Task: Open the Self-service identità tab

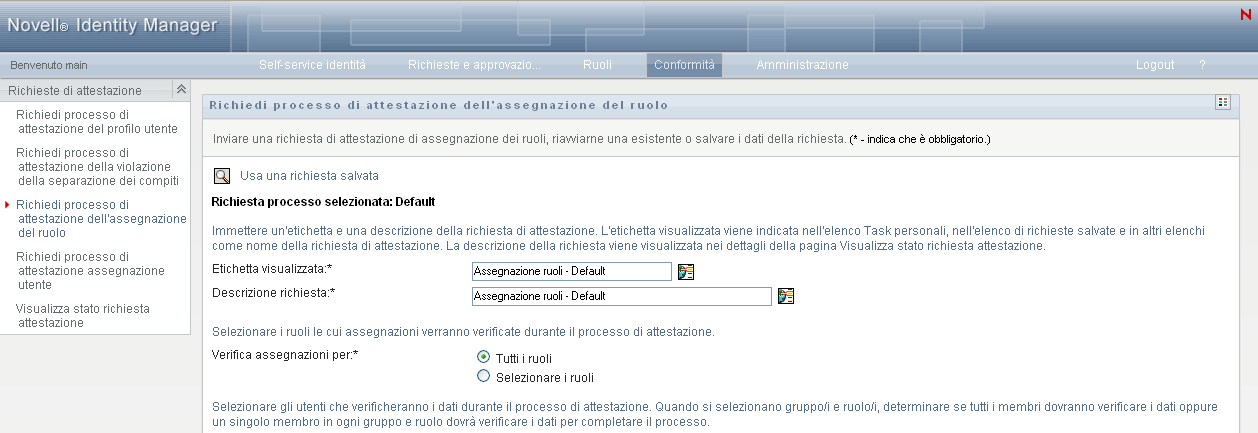Action: 312,65
